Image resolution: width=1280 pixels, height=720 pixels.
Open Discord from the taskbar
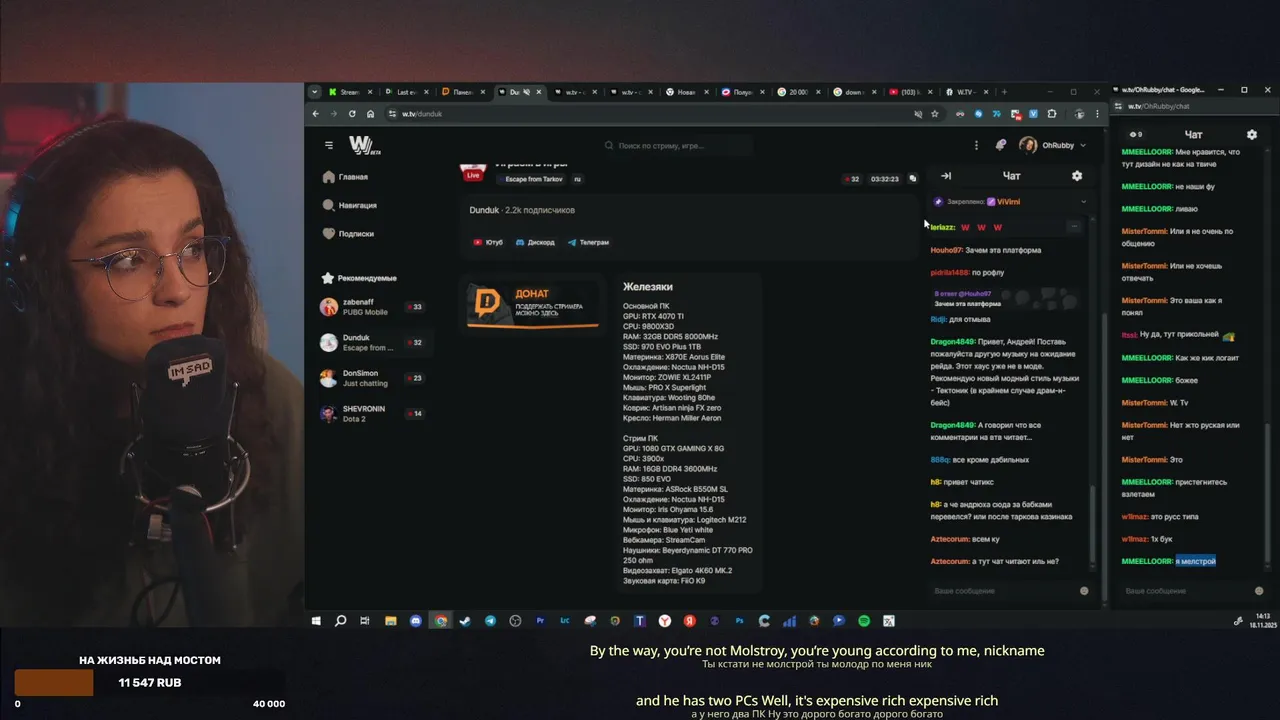click(416, 621)
